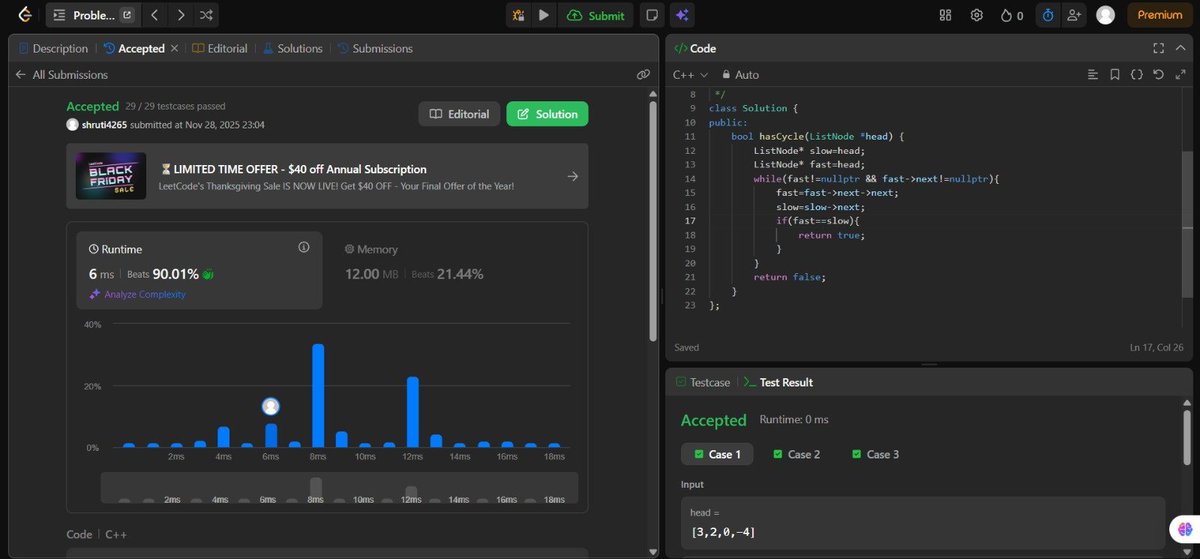Reset code with the undo arrow icon
The width and height of the screenshot is (1200, 559).
tap(1158, 74)
